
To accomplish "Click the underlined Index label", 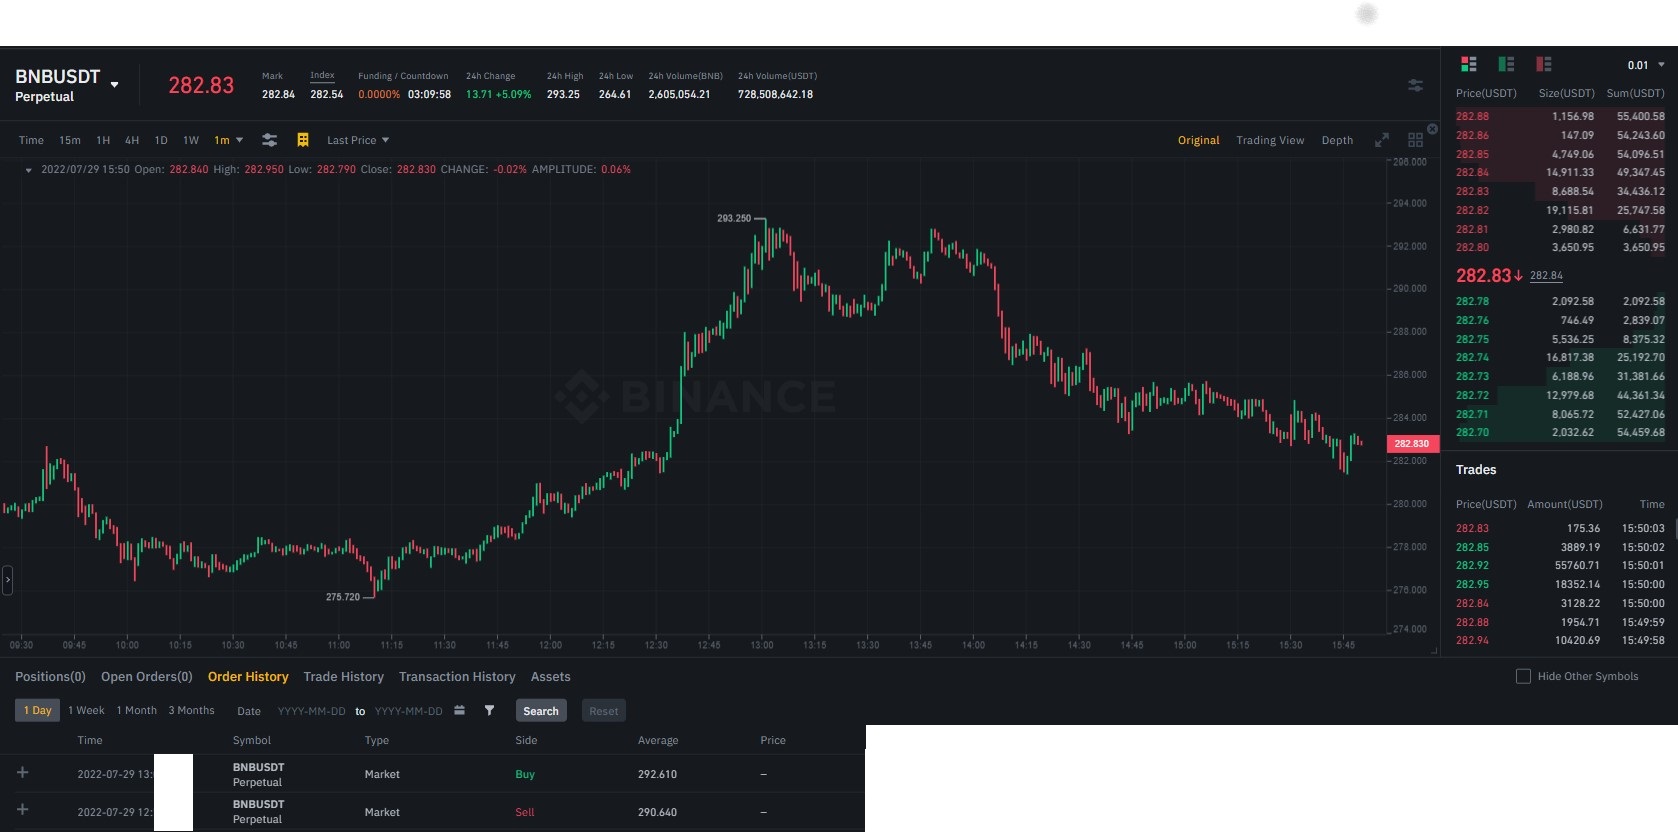I will (x=322, y=75).
